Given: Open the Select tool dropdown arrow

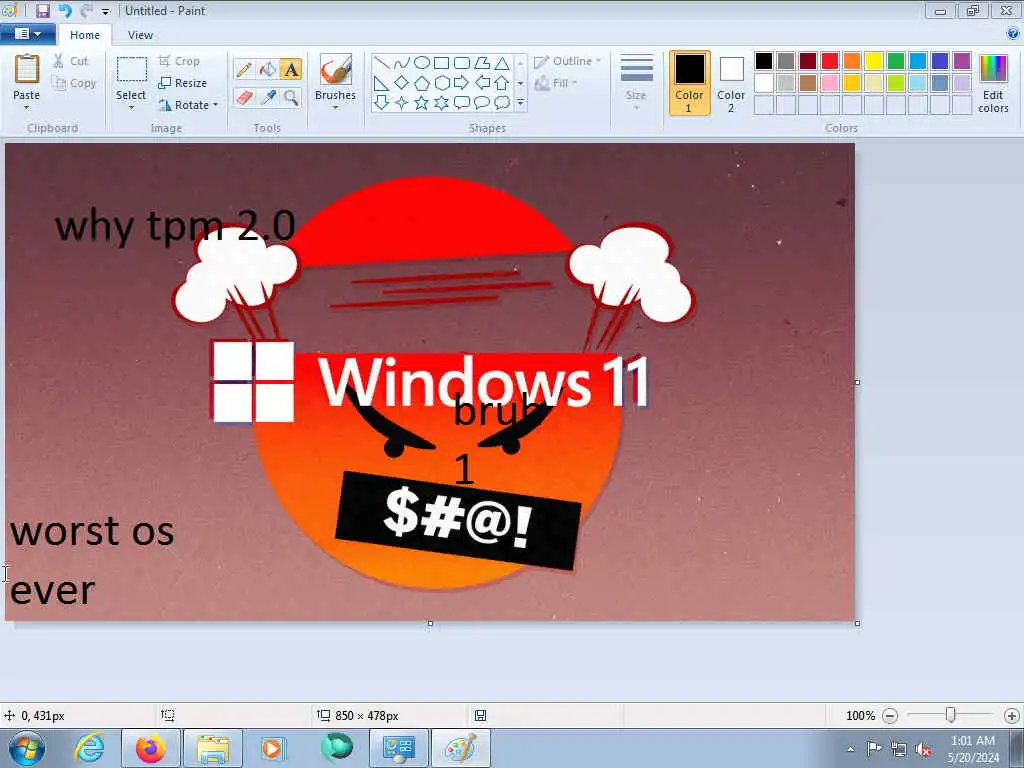Looking at the screenshot, I should point(131,108).
